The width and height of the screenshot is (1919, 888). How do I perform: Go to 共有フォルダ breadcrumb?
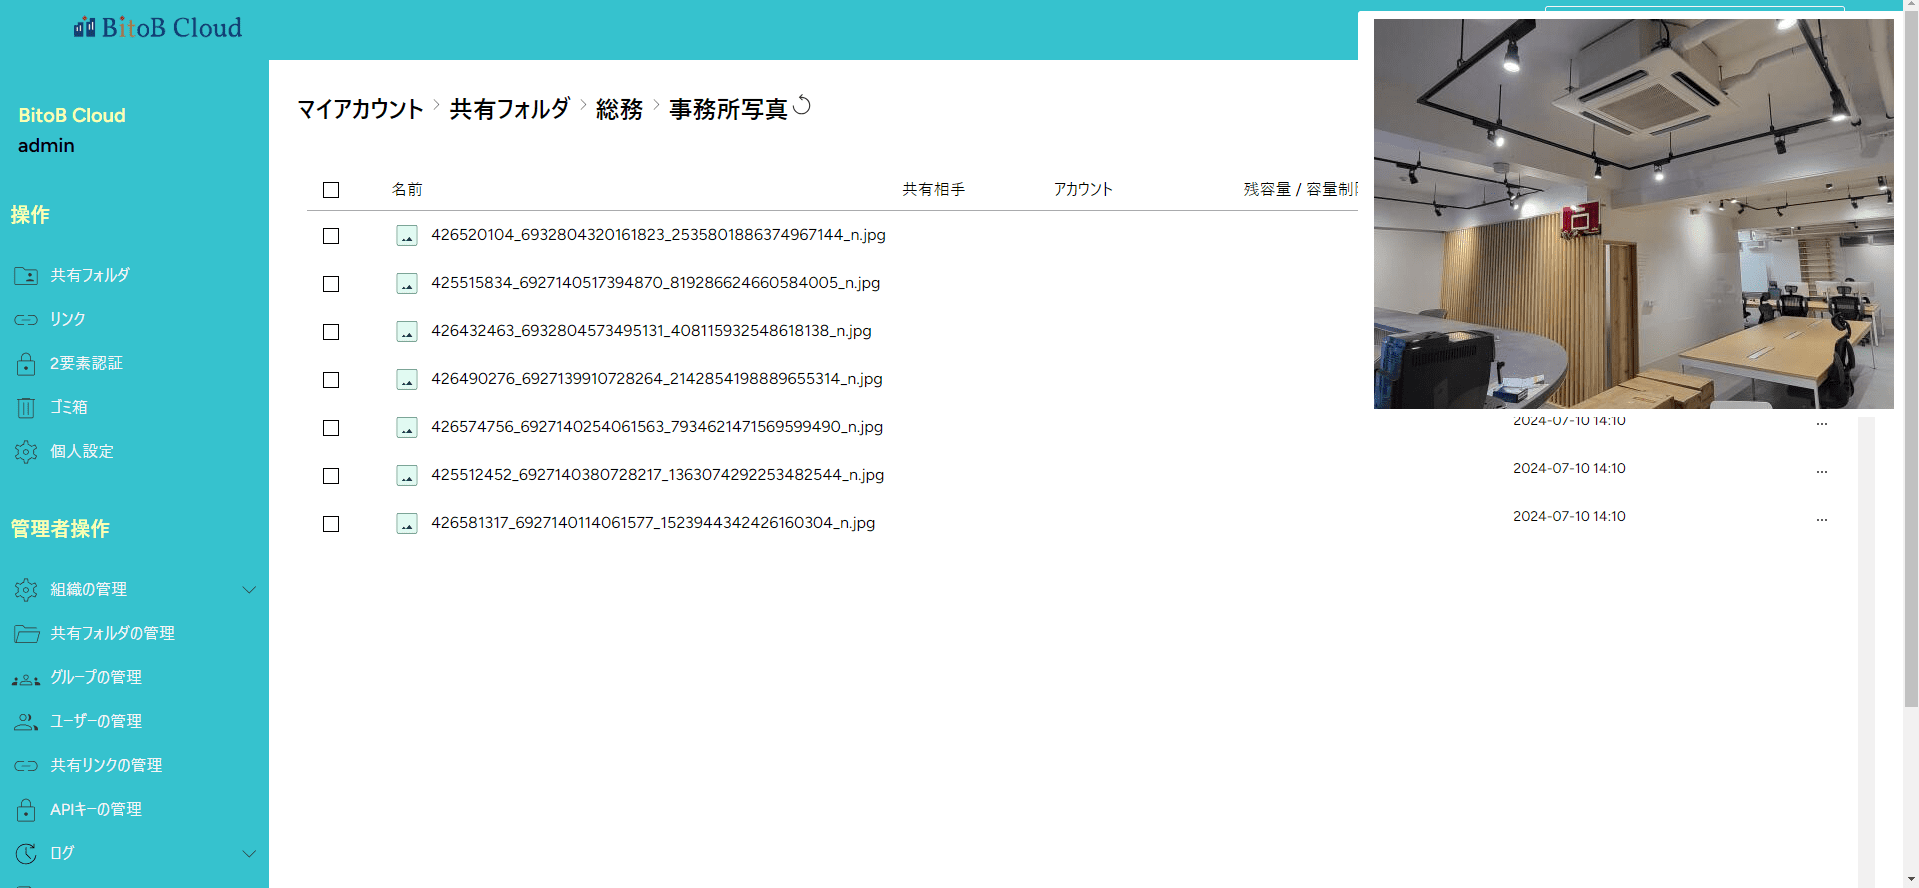(510, 109)
